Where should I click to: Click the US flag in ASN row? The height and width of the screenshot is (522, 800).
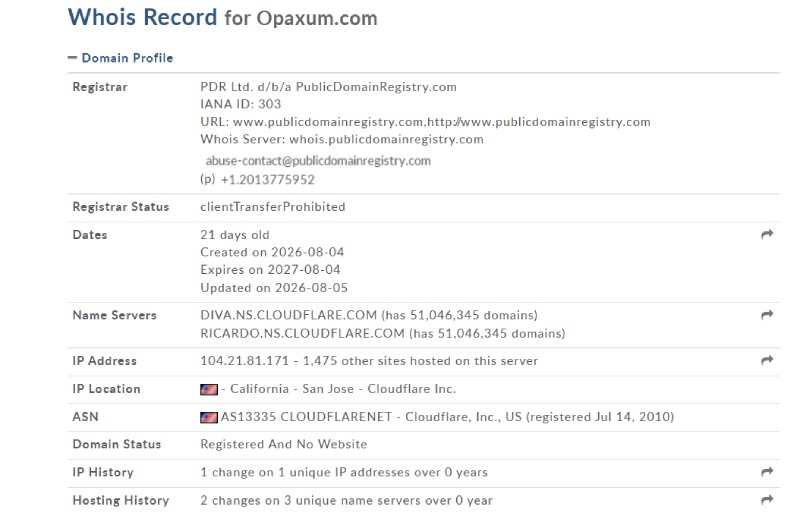pos(209,417)
